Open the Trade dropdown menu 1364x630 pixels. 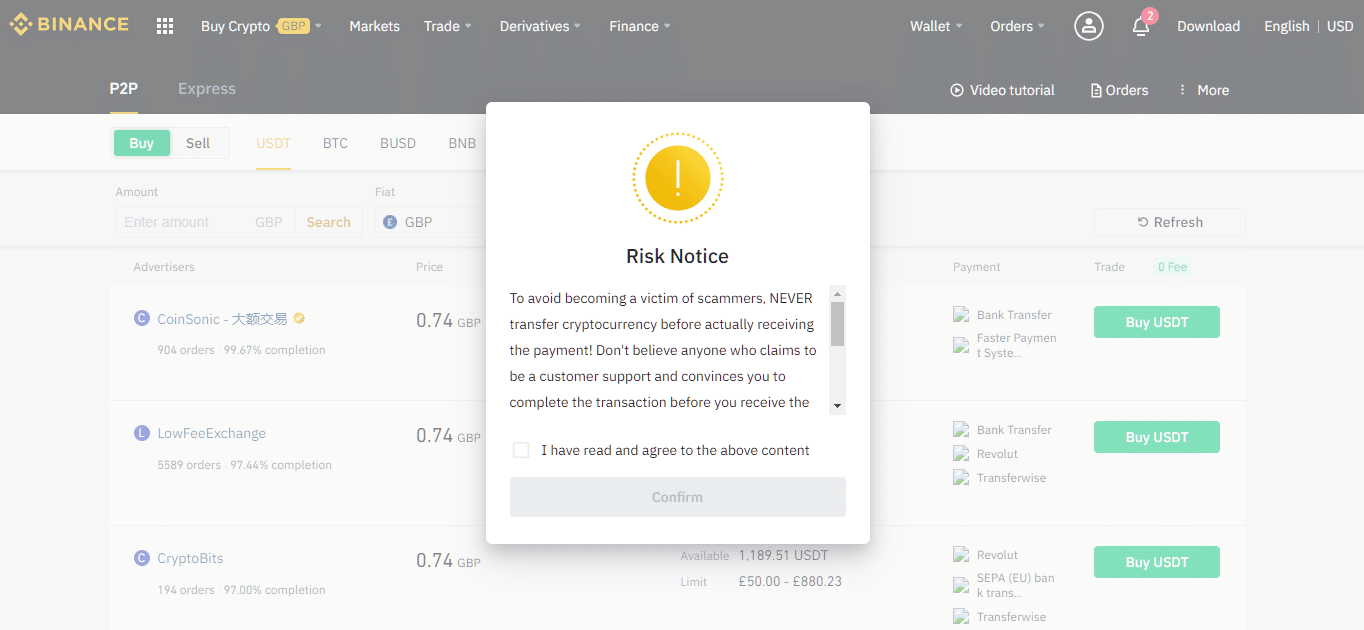[x=447, y=26]
